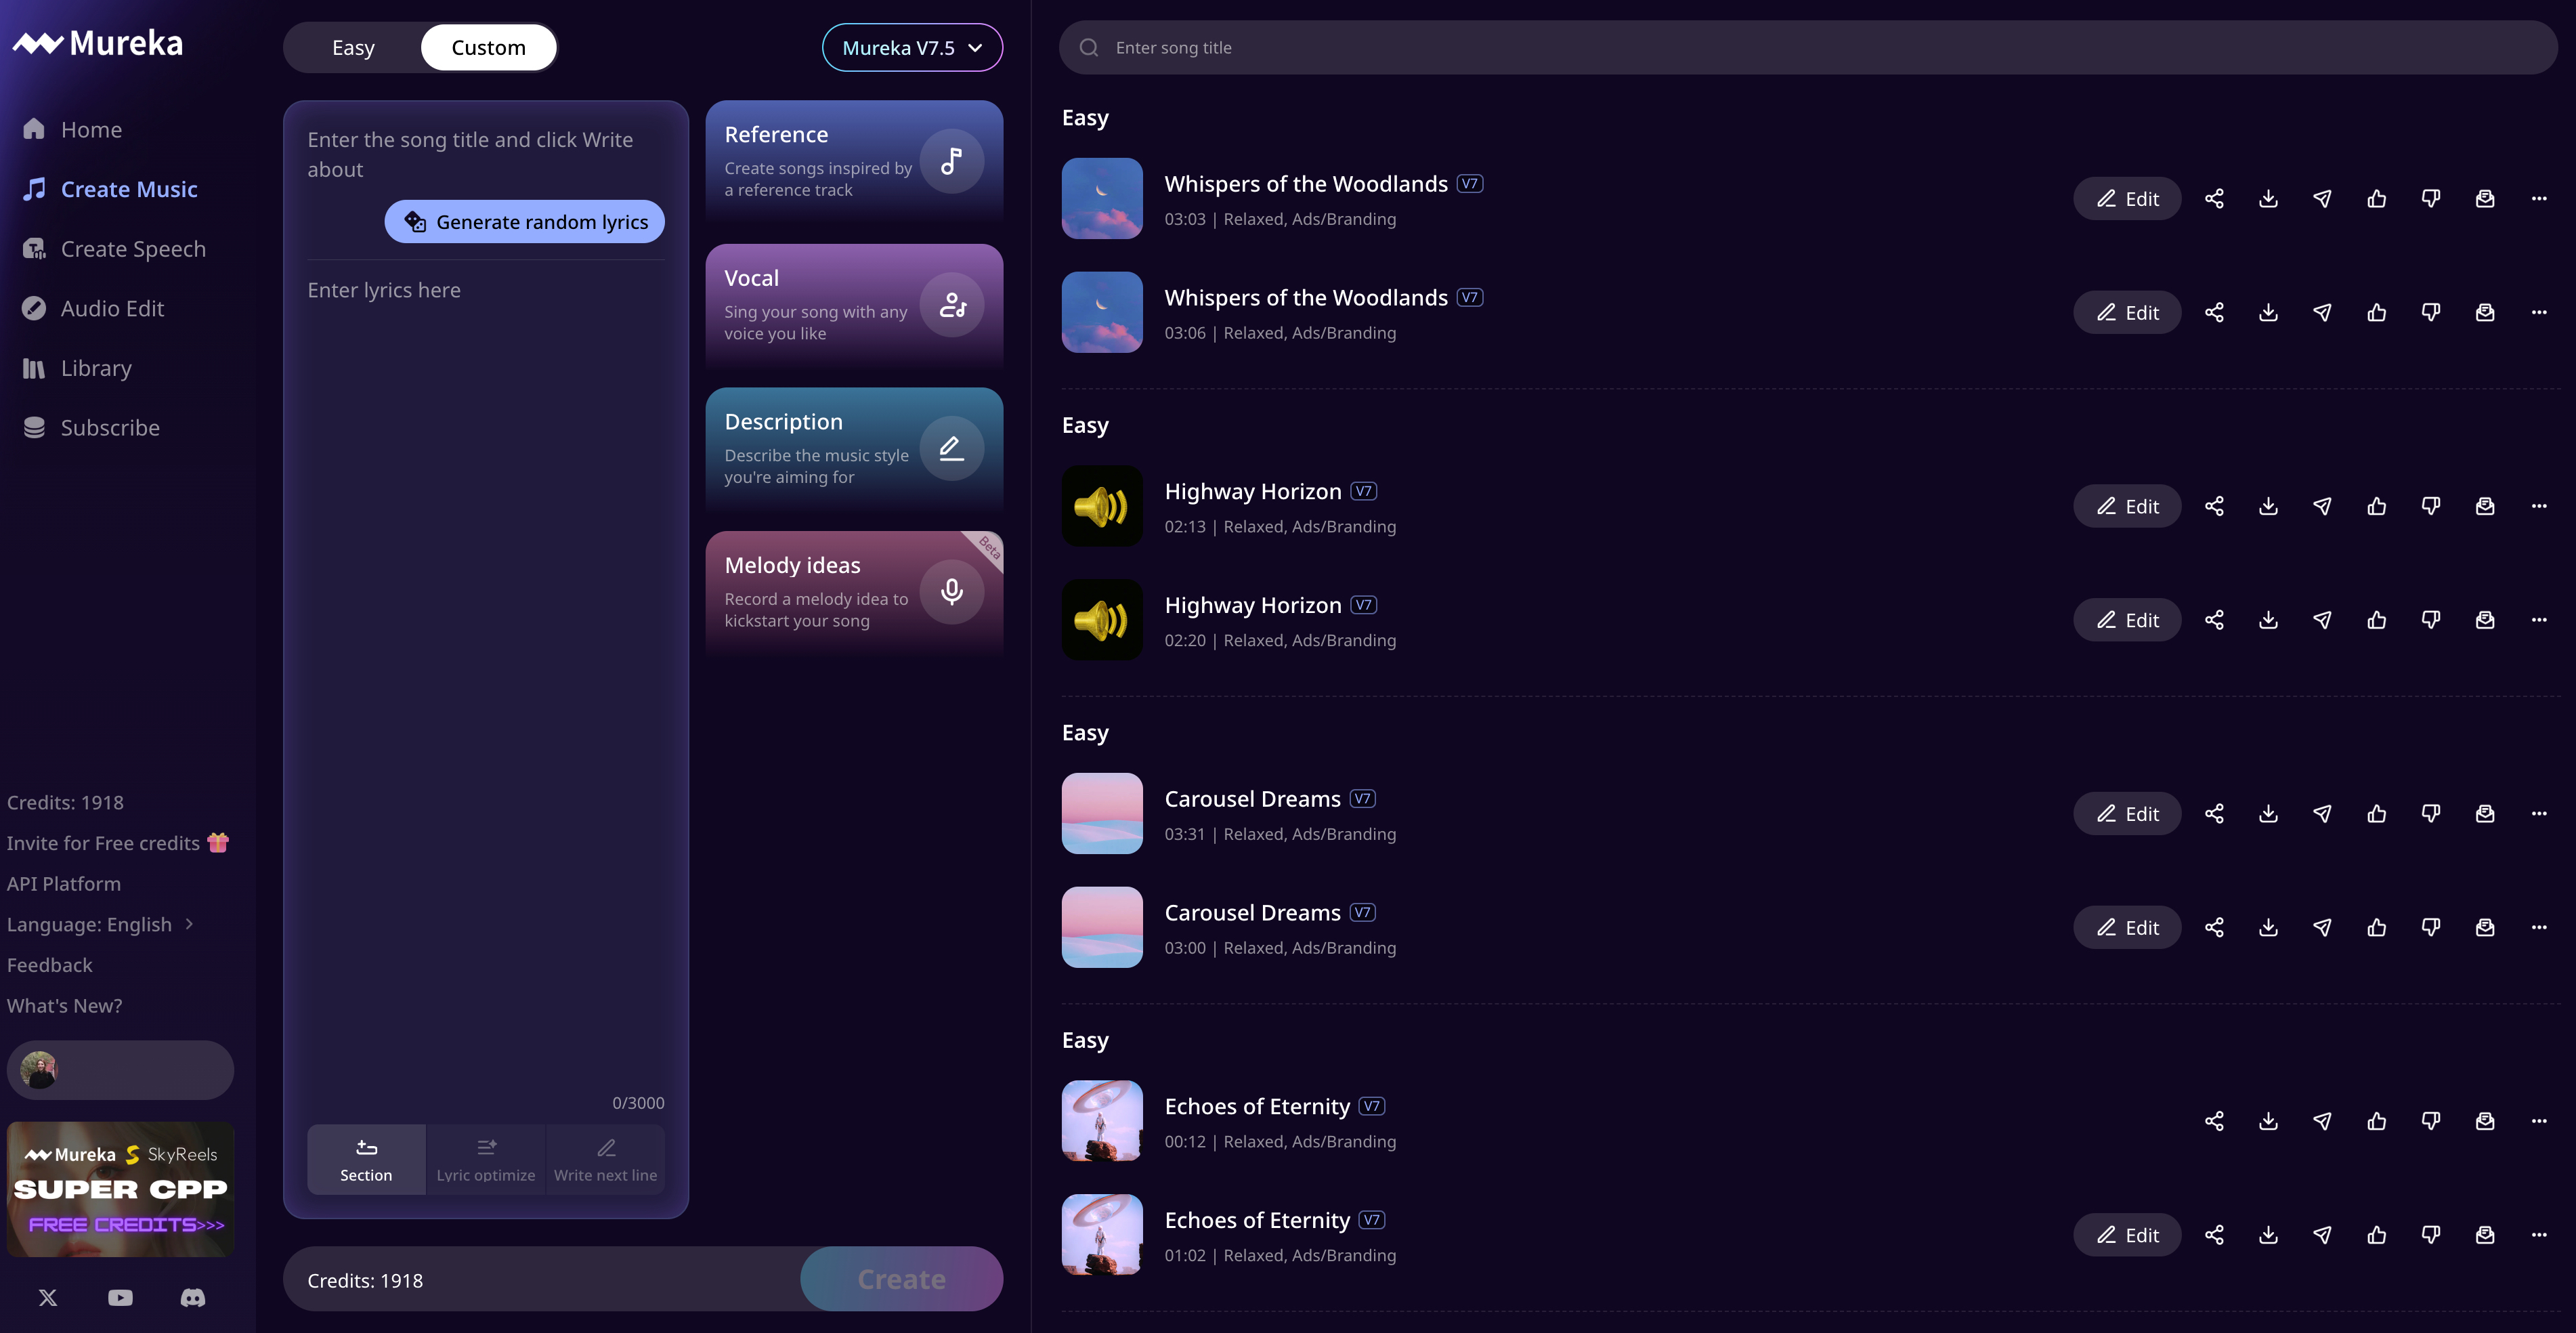Open the Library sidebar item

pos(96,368)
